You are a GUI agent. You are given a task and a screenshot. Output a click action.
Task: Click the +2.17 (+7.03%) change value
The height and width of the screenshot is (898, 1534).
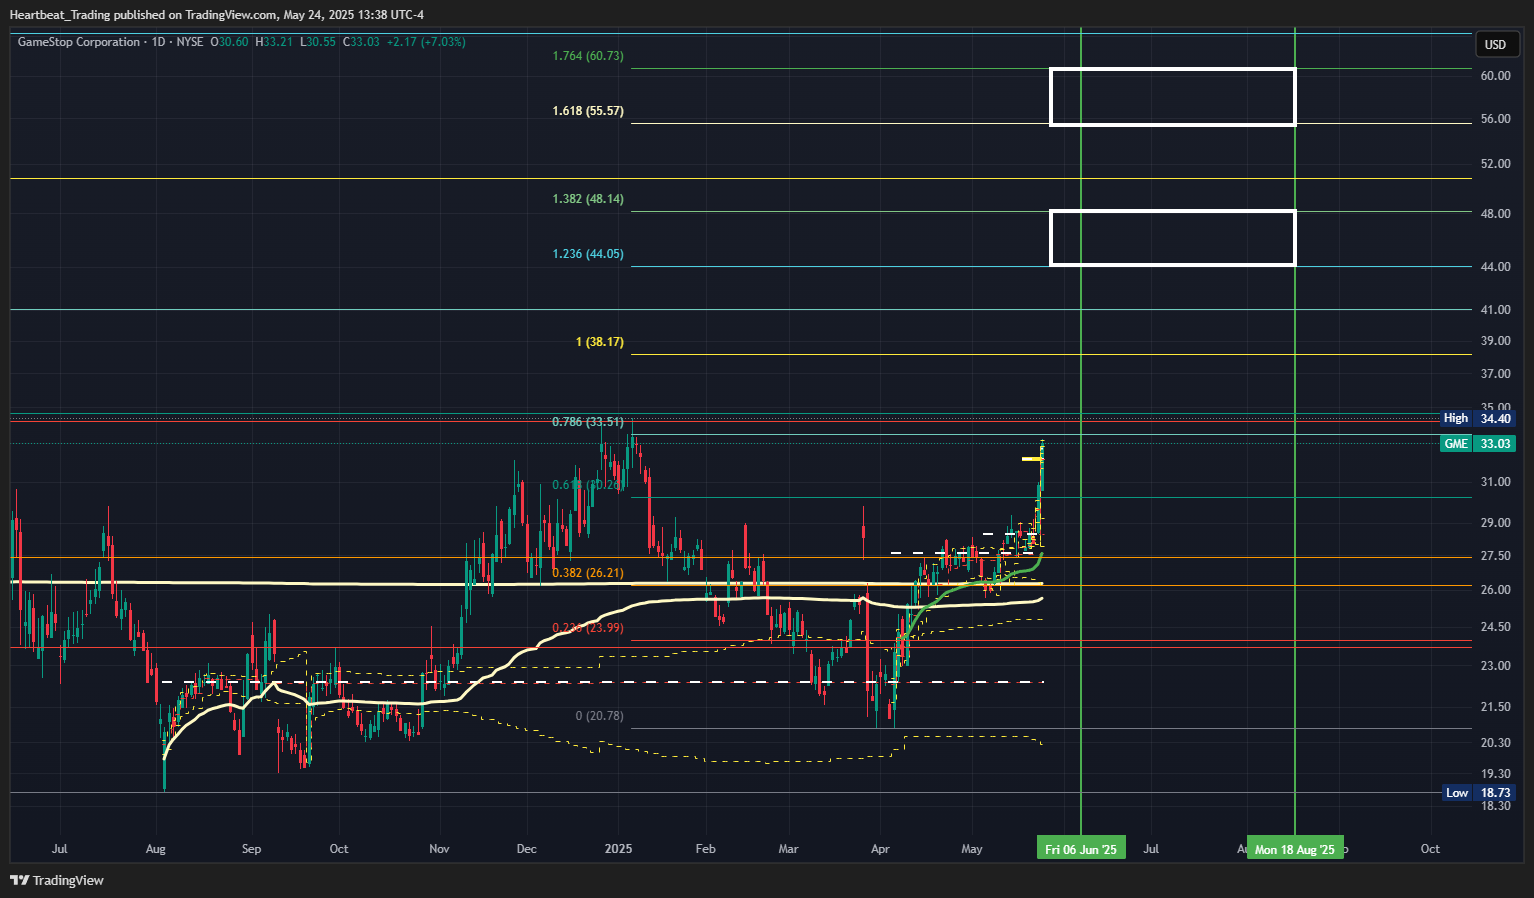point(426,42)
